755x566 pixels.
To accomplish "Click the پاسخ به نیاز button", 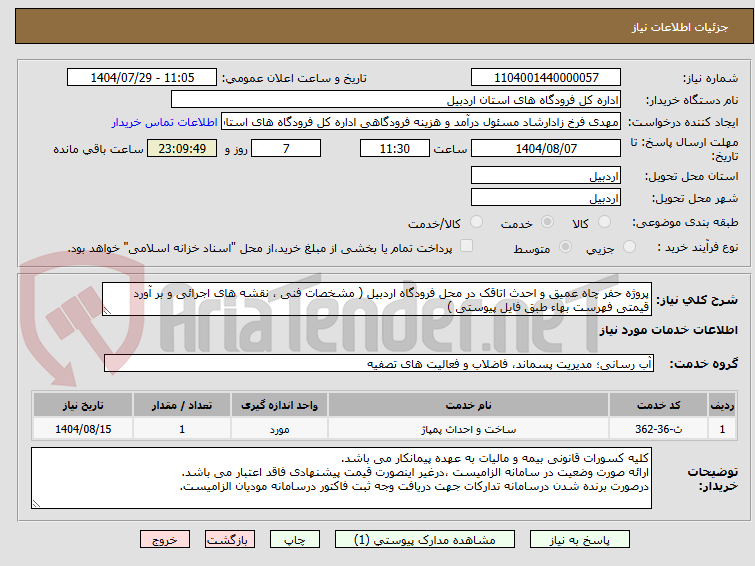I will pos(580,540).
